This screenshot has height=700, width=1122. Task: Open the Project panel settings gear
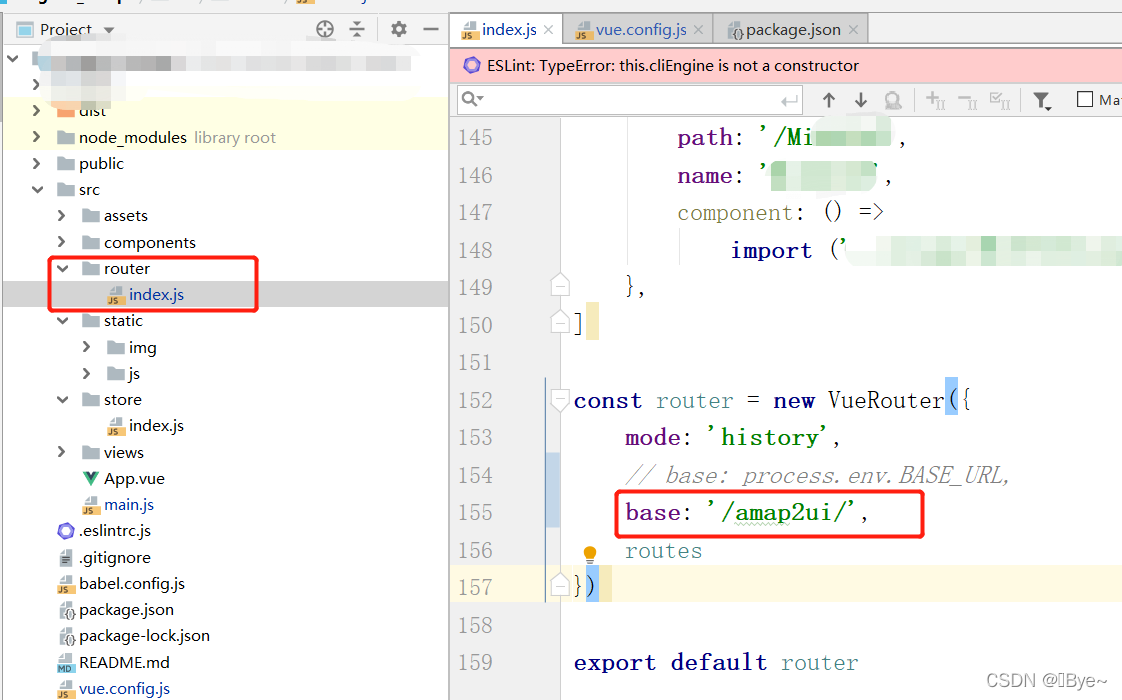click(396, 29)
